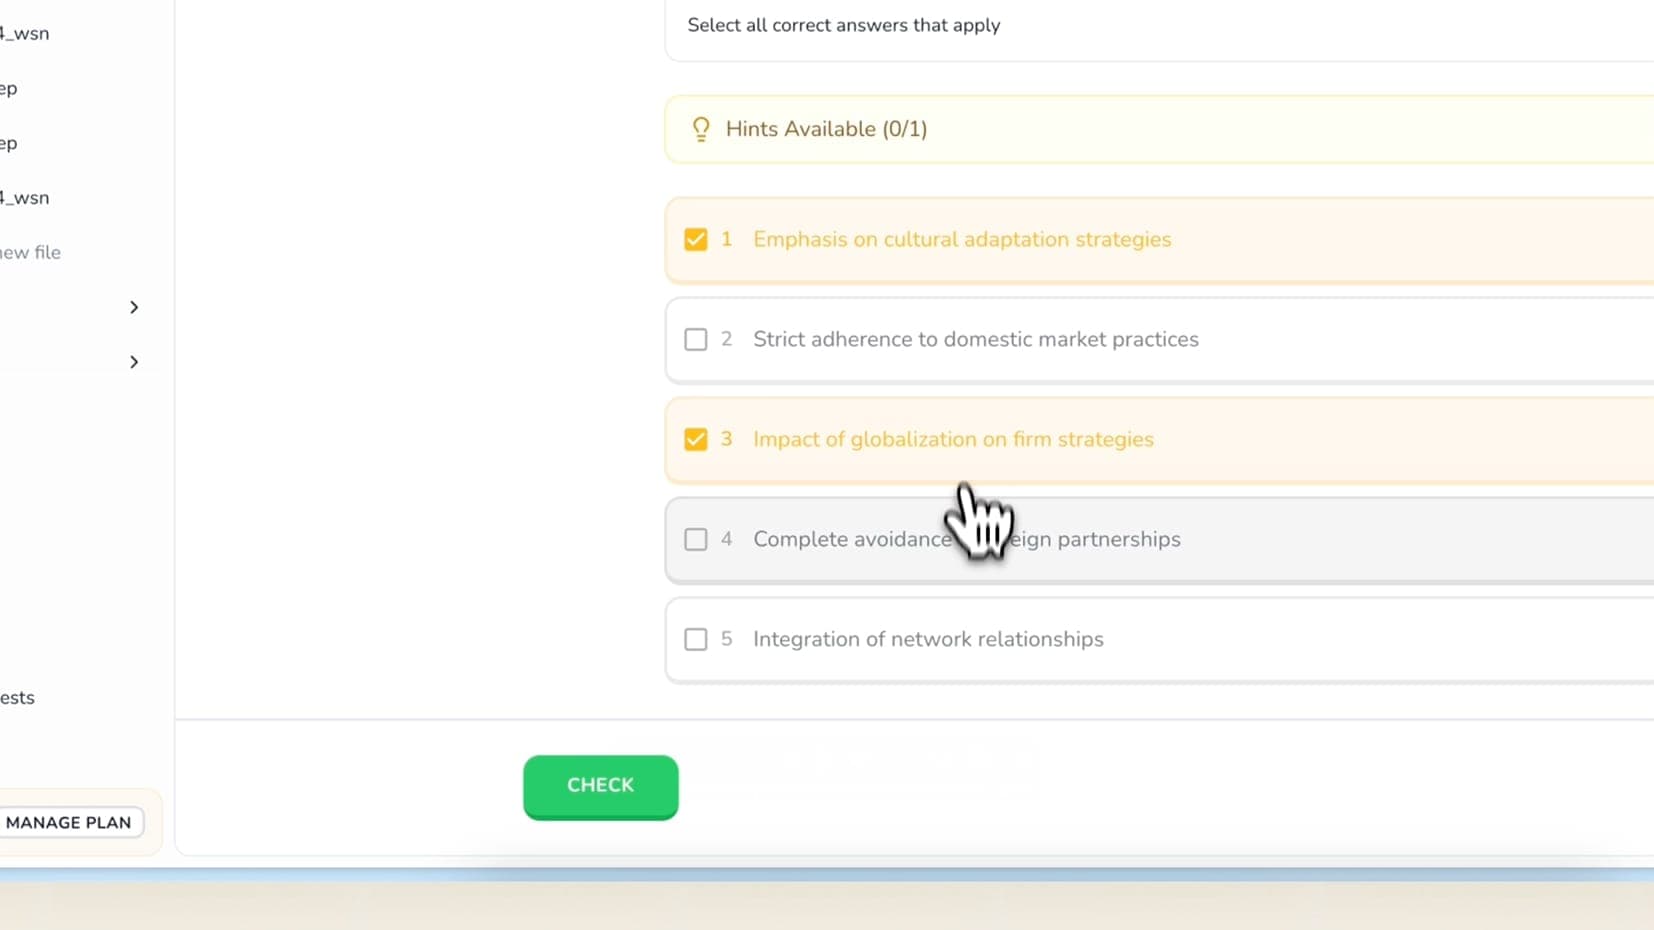
Task: Expand the upper sidebar chevron
Action: [x=134, y=307]
